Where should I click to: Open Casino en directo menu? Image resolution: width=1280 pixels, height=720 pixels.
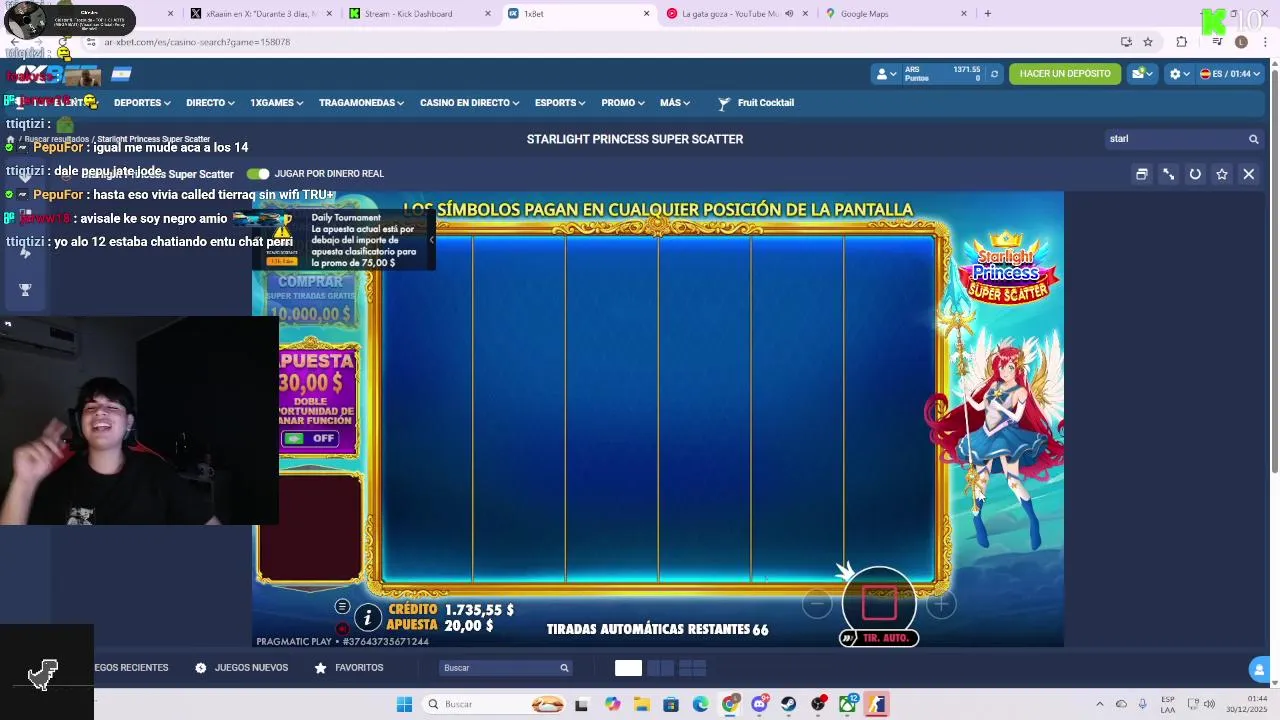pyautogui.click(x=470, y=103)
